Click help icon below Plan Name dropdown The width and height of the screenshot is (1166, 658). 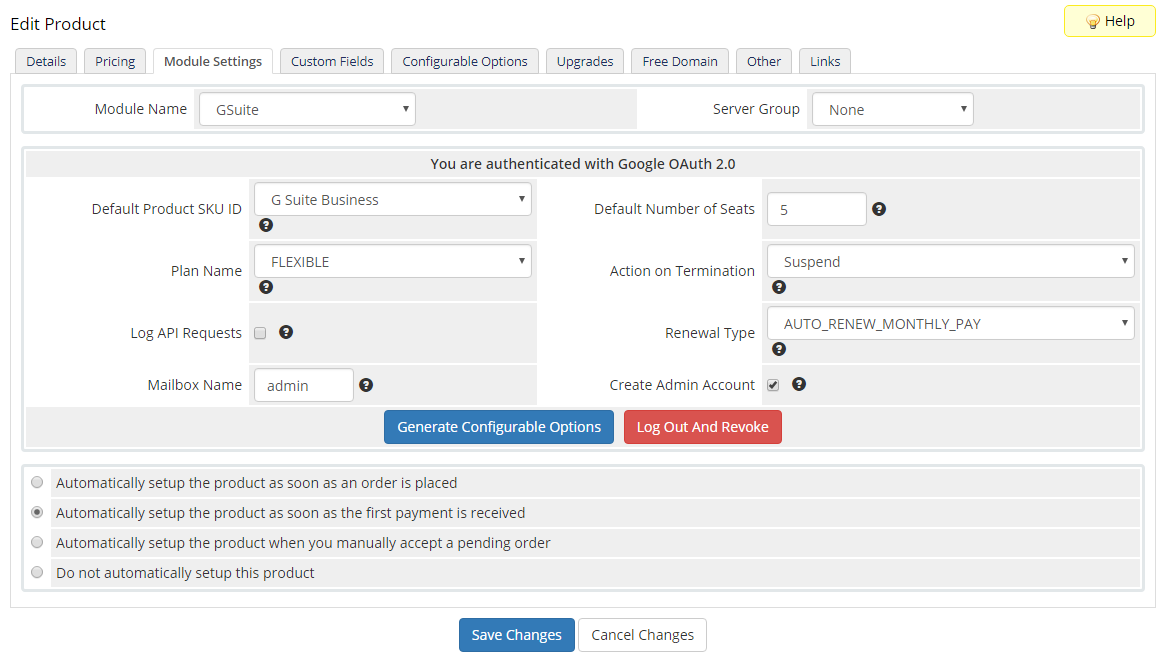[266, 287]
